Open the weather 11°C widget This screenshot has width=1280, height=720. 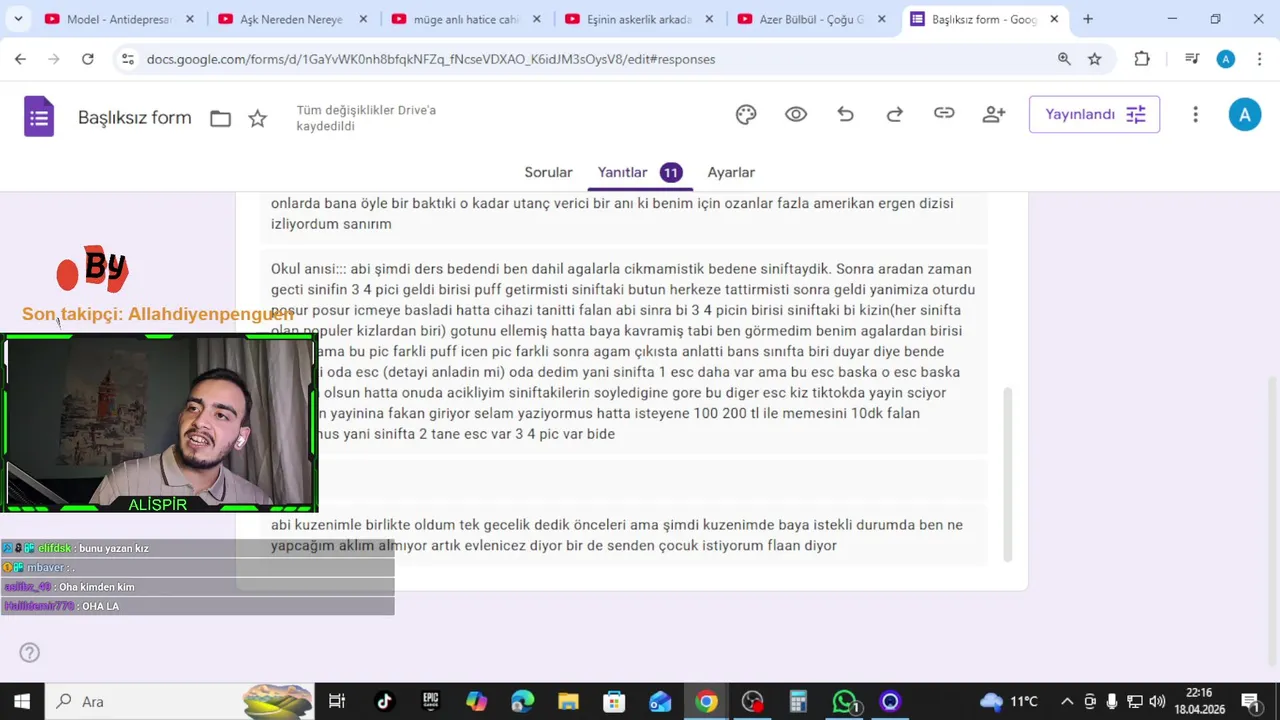tap(1009, 701)
